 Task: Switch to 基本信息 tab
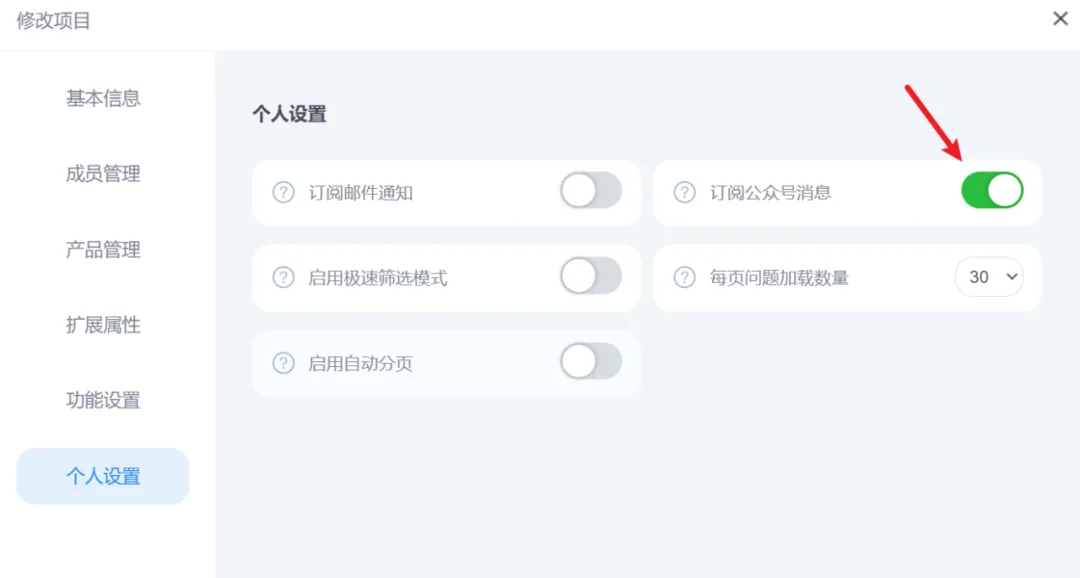[103, 98]
